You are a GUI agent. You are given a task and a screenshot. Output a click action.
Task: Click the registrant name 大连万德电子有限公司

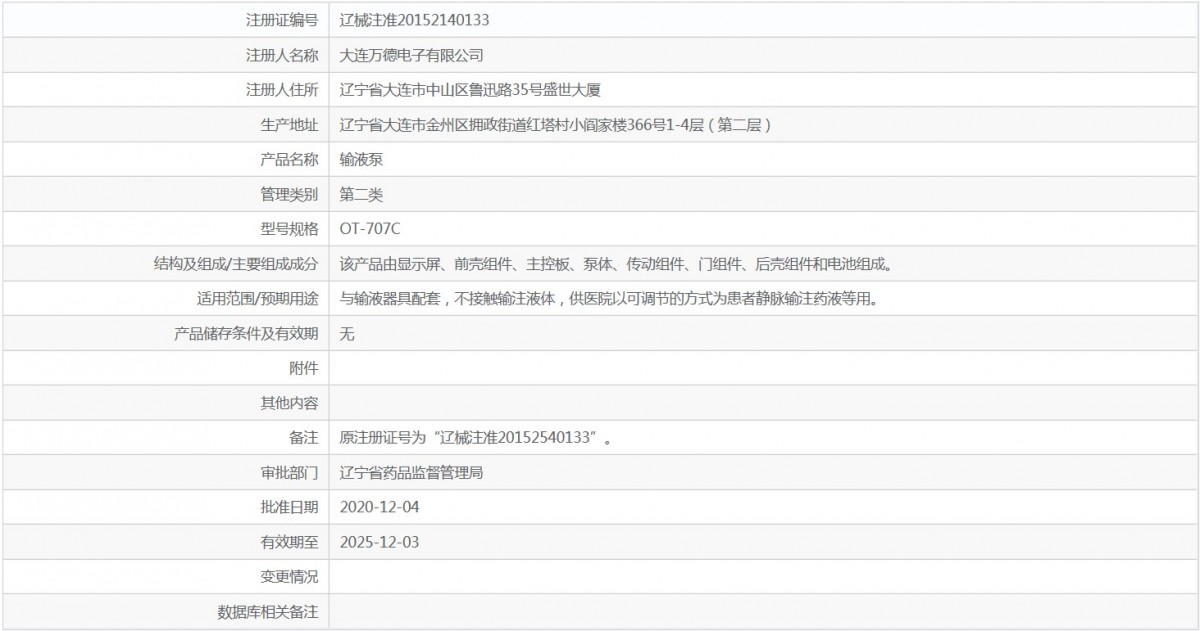412,55
